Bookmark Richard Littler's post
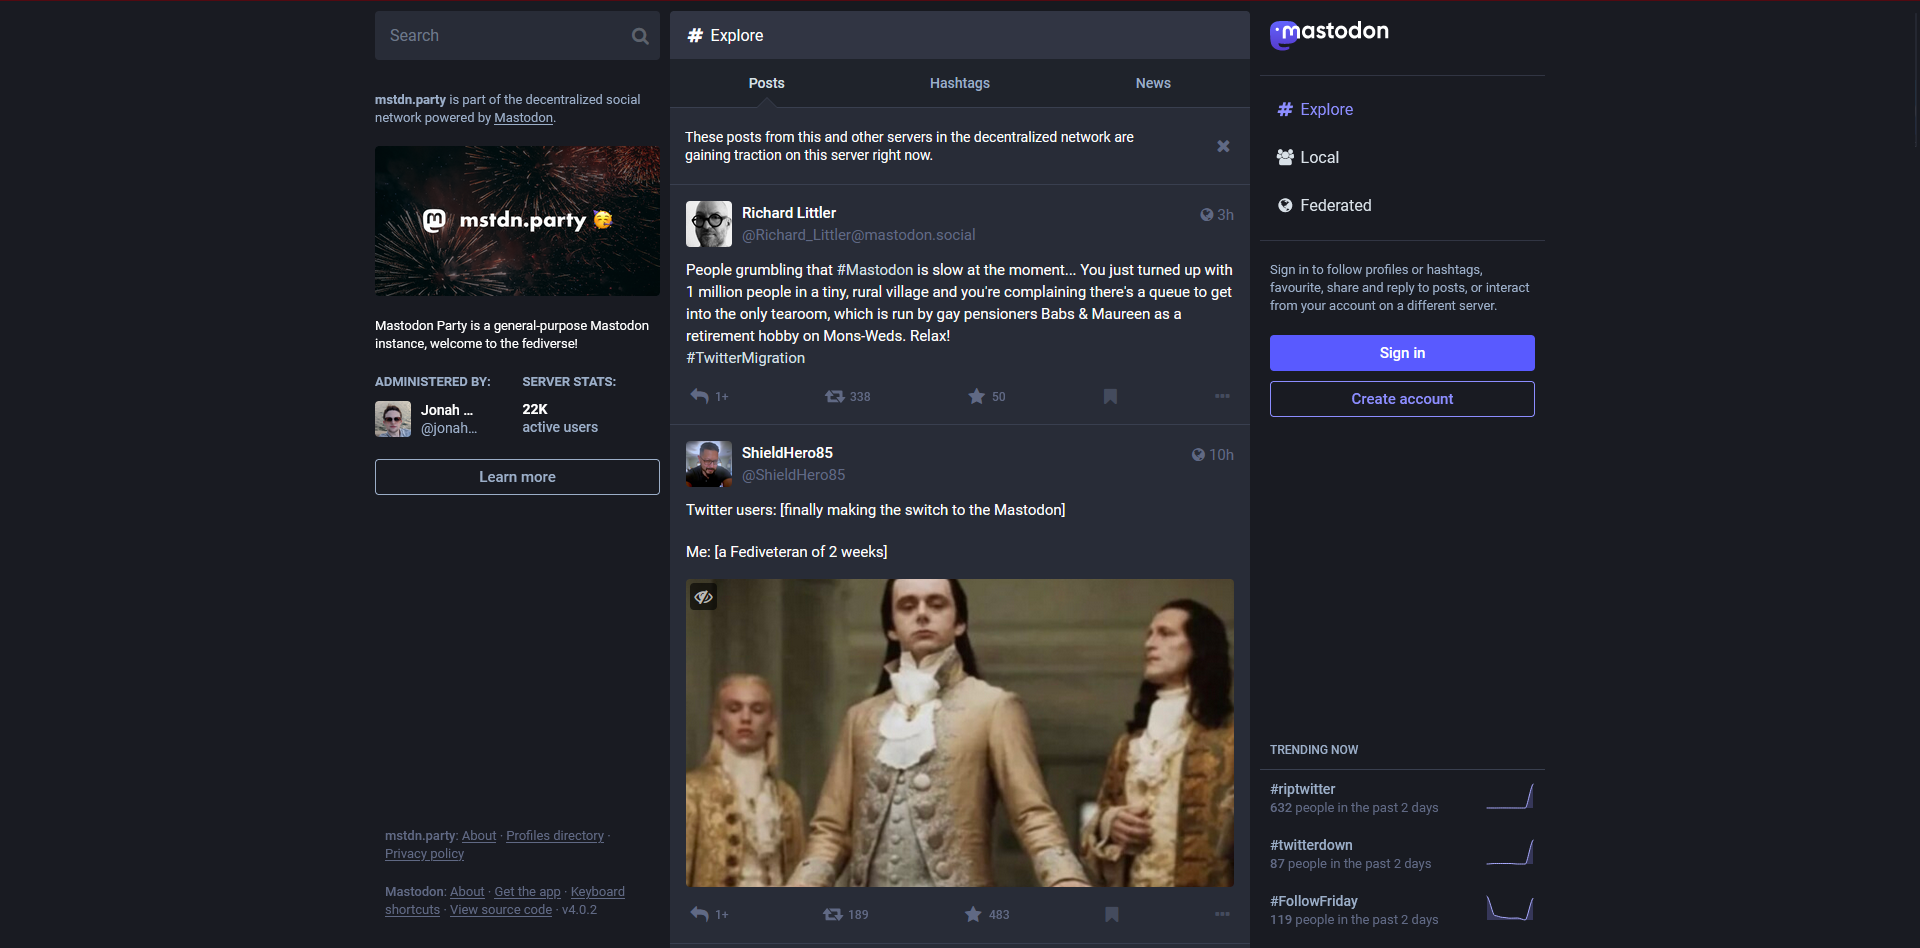Image resolution: width=1920 pixels, height=948 pixels. click(x=1110, y=396)
